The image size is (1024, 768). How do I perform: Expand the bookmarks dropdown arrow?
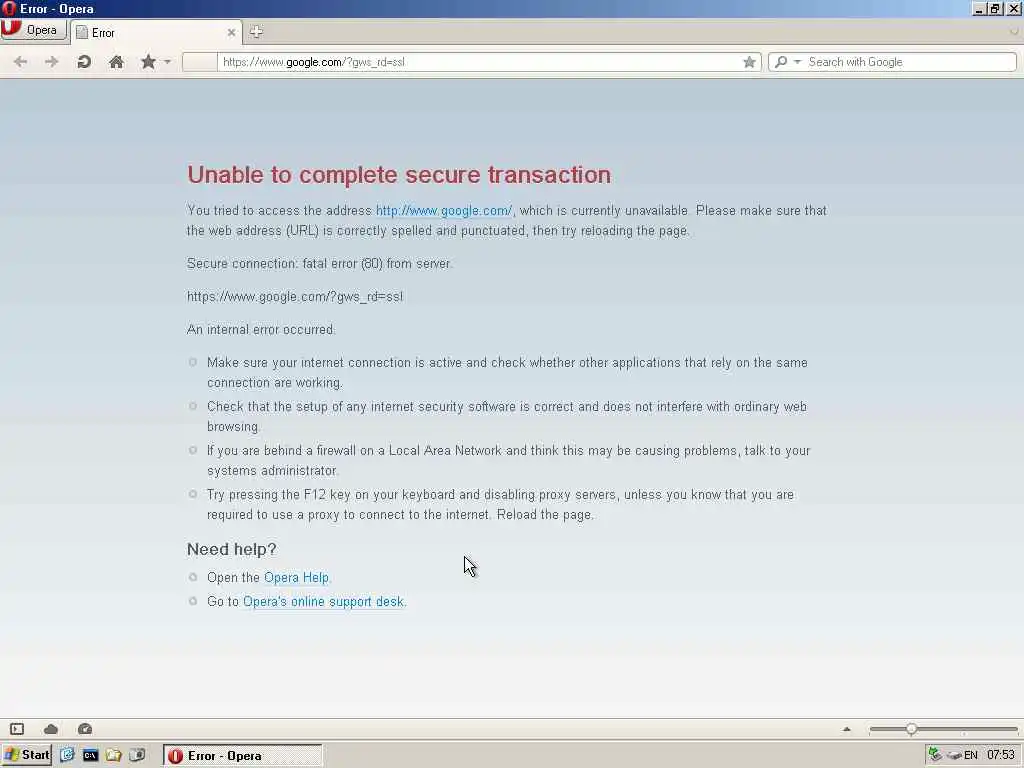click(167, 62)
